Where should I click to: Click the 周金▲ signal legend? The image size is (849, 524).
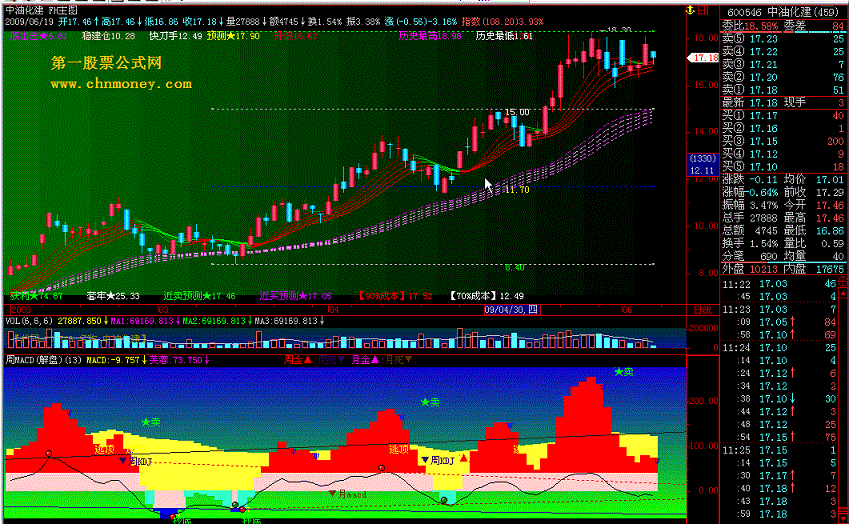tap(298, 359)
